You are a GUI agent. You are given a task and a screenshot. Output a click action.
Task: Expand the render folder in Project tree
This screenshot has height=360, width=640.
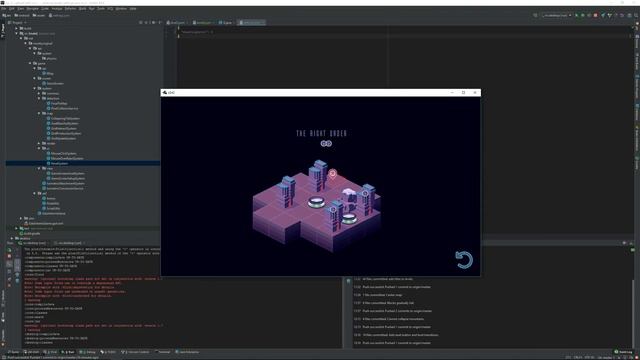39,143
